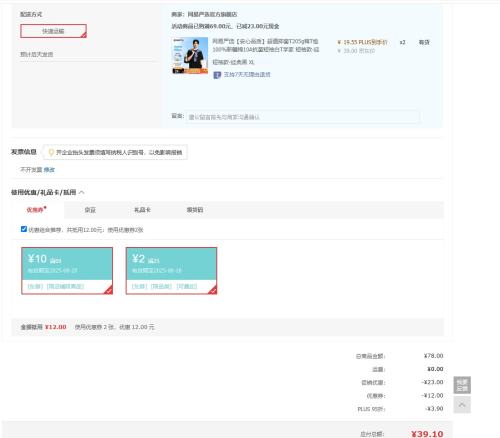Click the gray feedback icon above back-to-top

[x=462, y=385]
